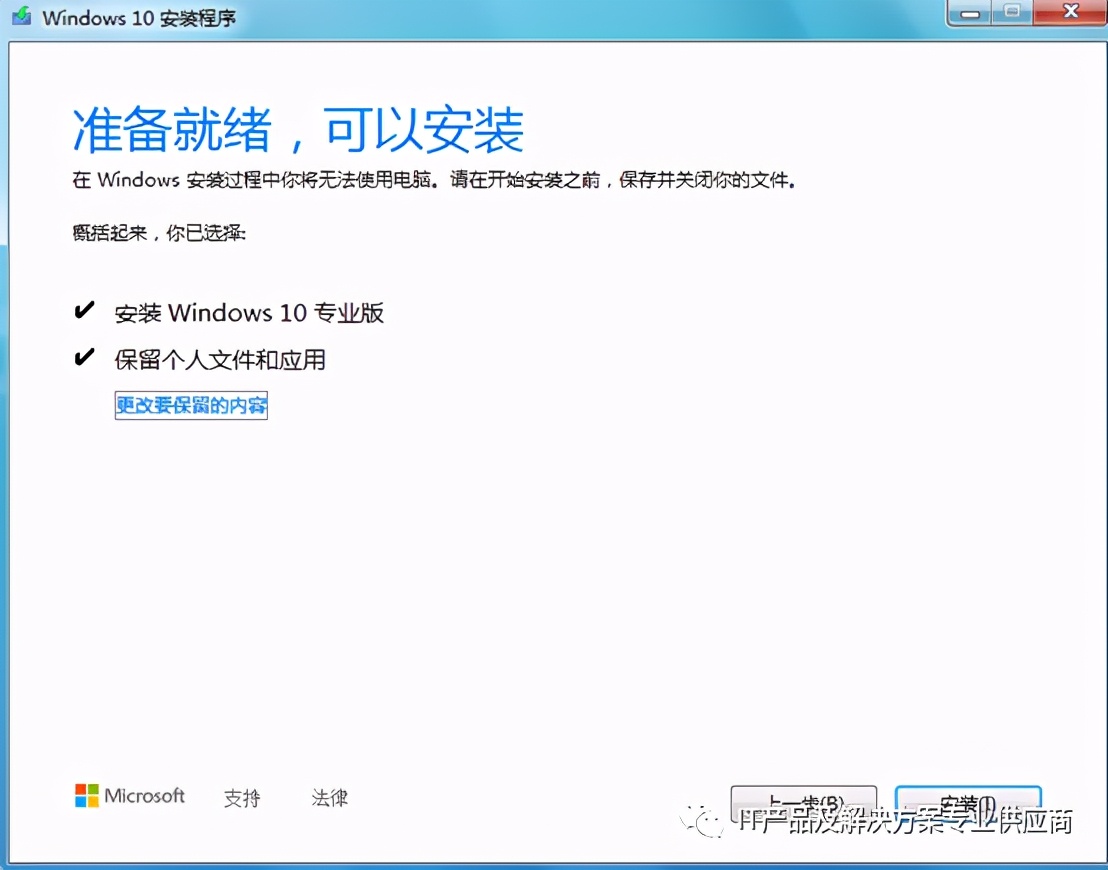Select the line 安装 Windows 10 专业版
Screen dimensions: 1108x870
pyautogui.click(x=250, y=313)
